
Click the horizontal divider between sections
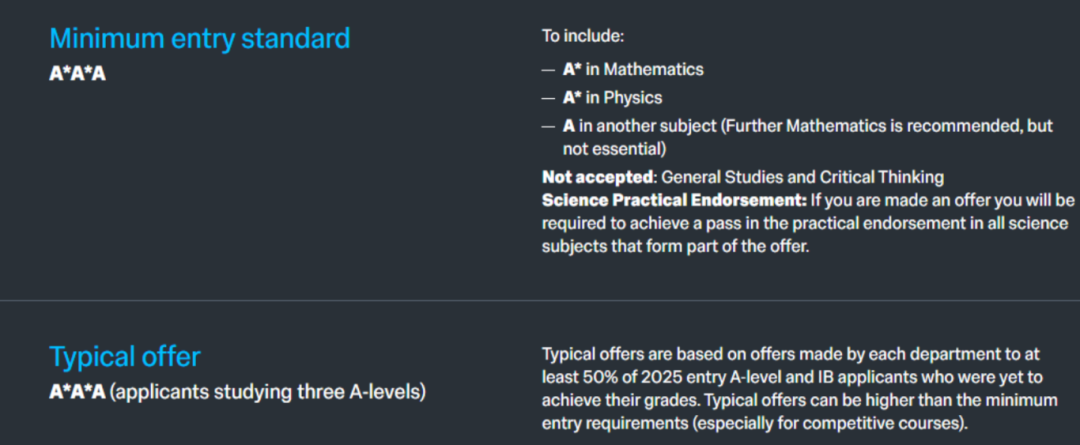coord(540,300)
